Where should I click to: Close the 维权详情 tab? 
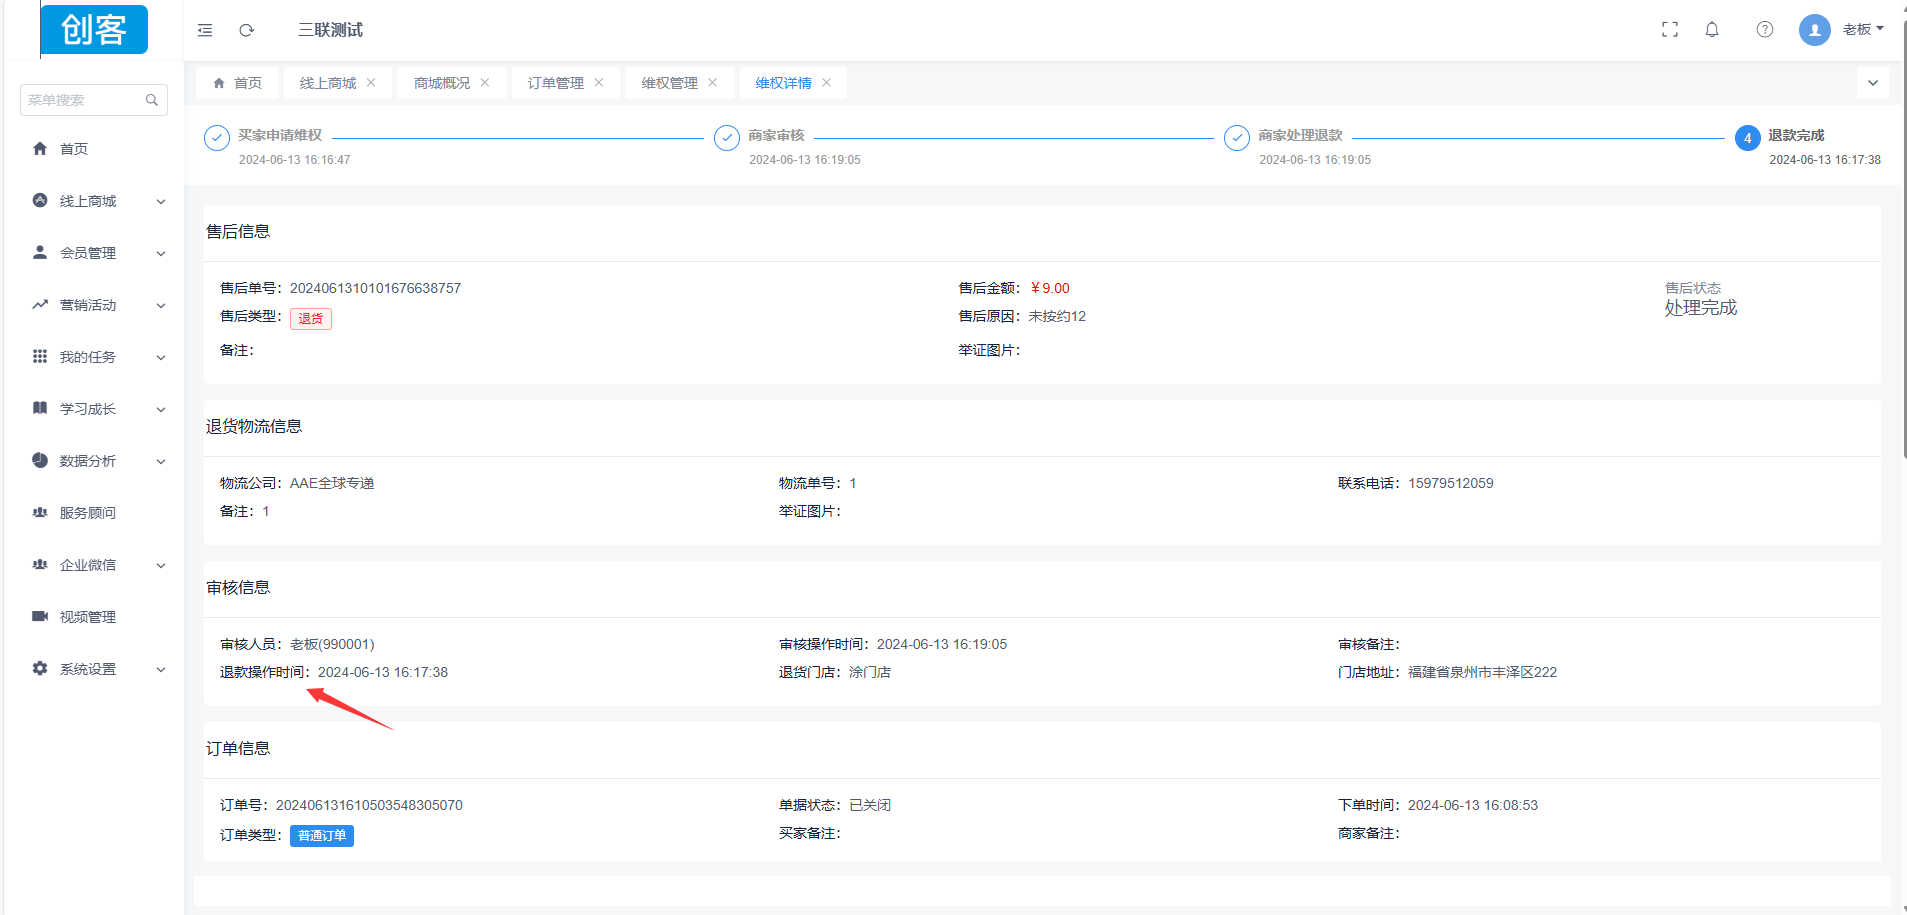coord(827,83)
